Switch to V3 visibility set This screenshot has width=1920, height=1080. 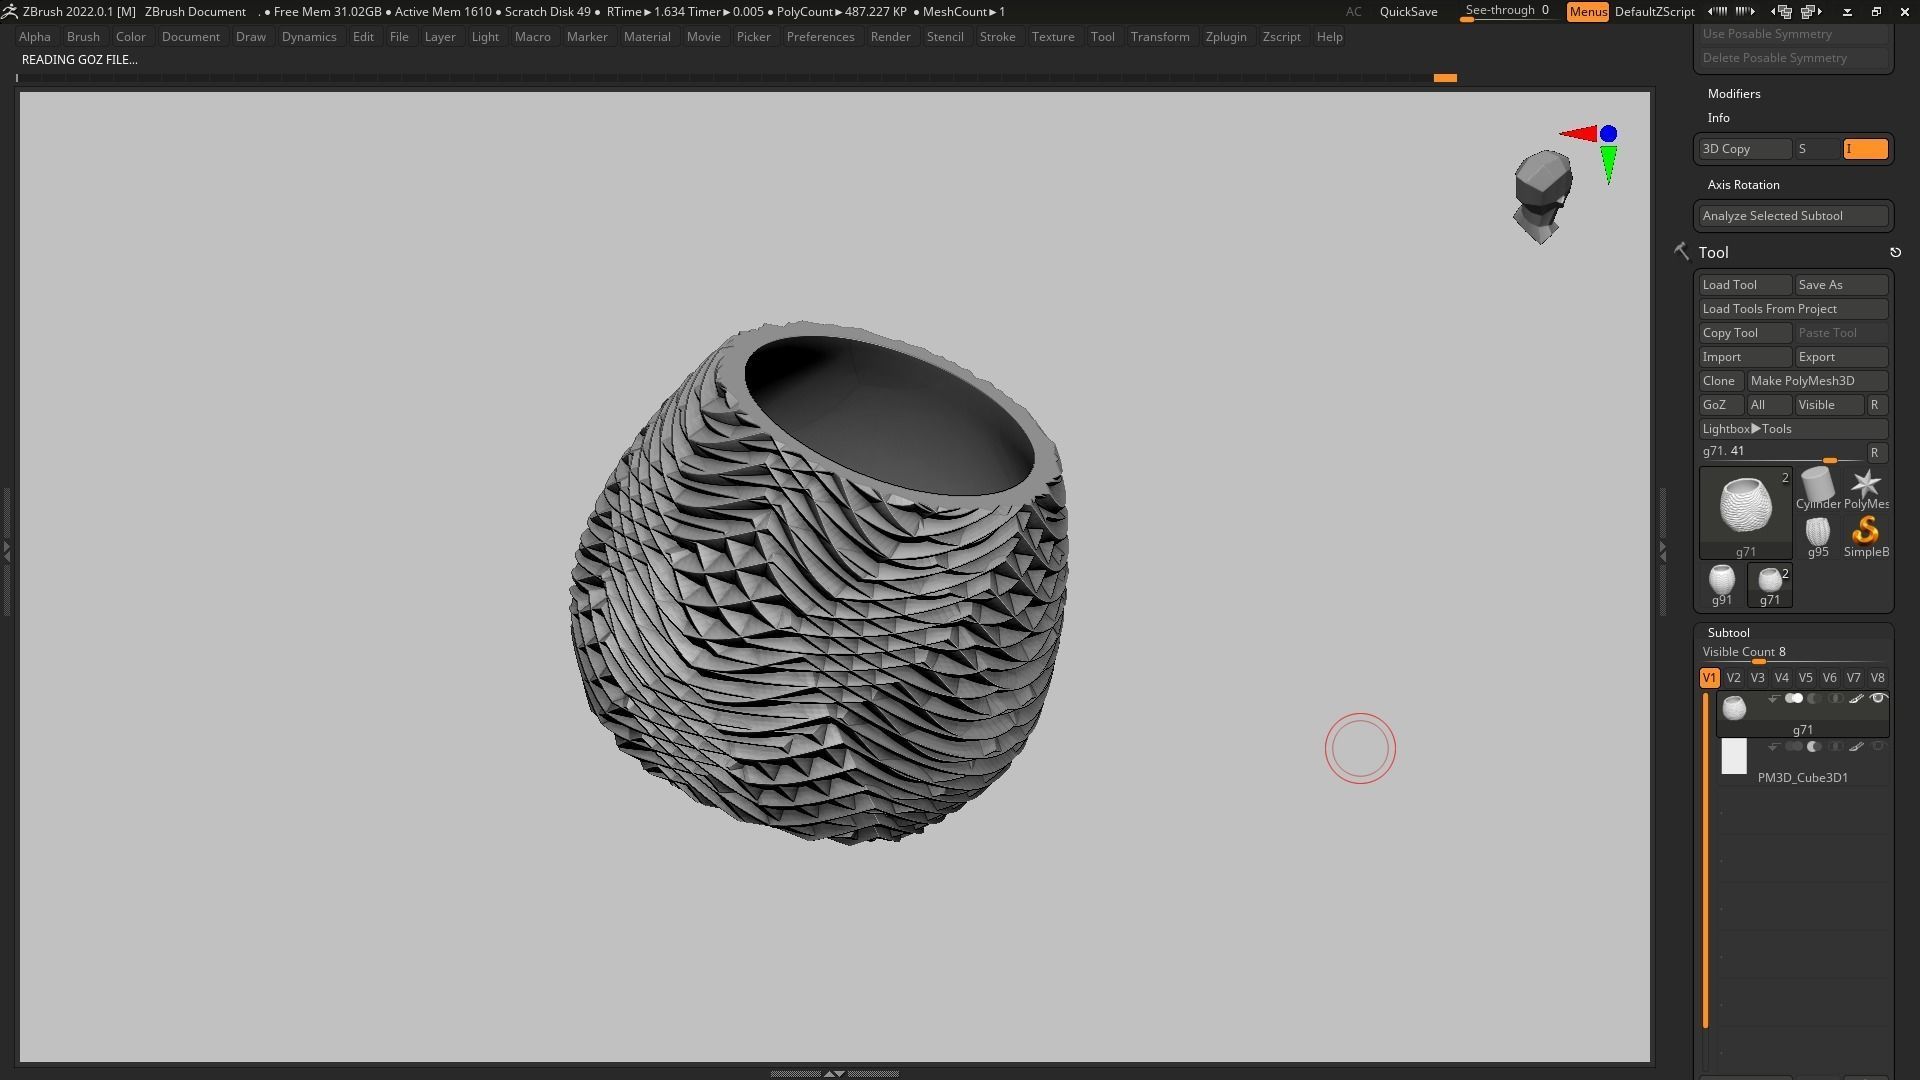pos(1757,678)
